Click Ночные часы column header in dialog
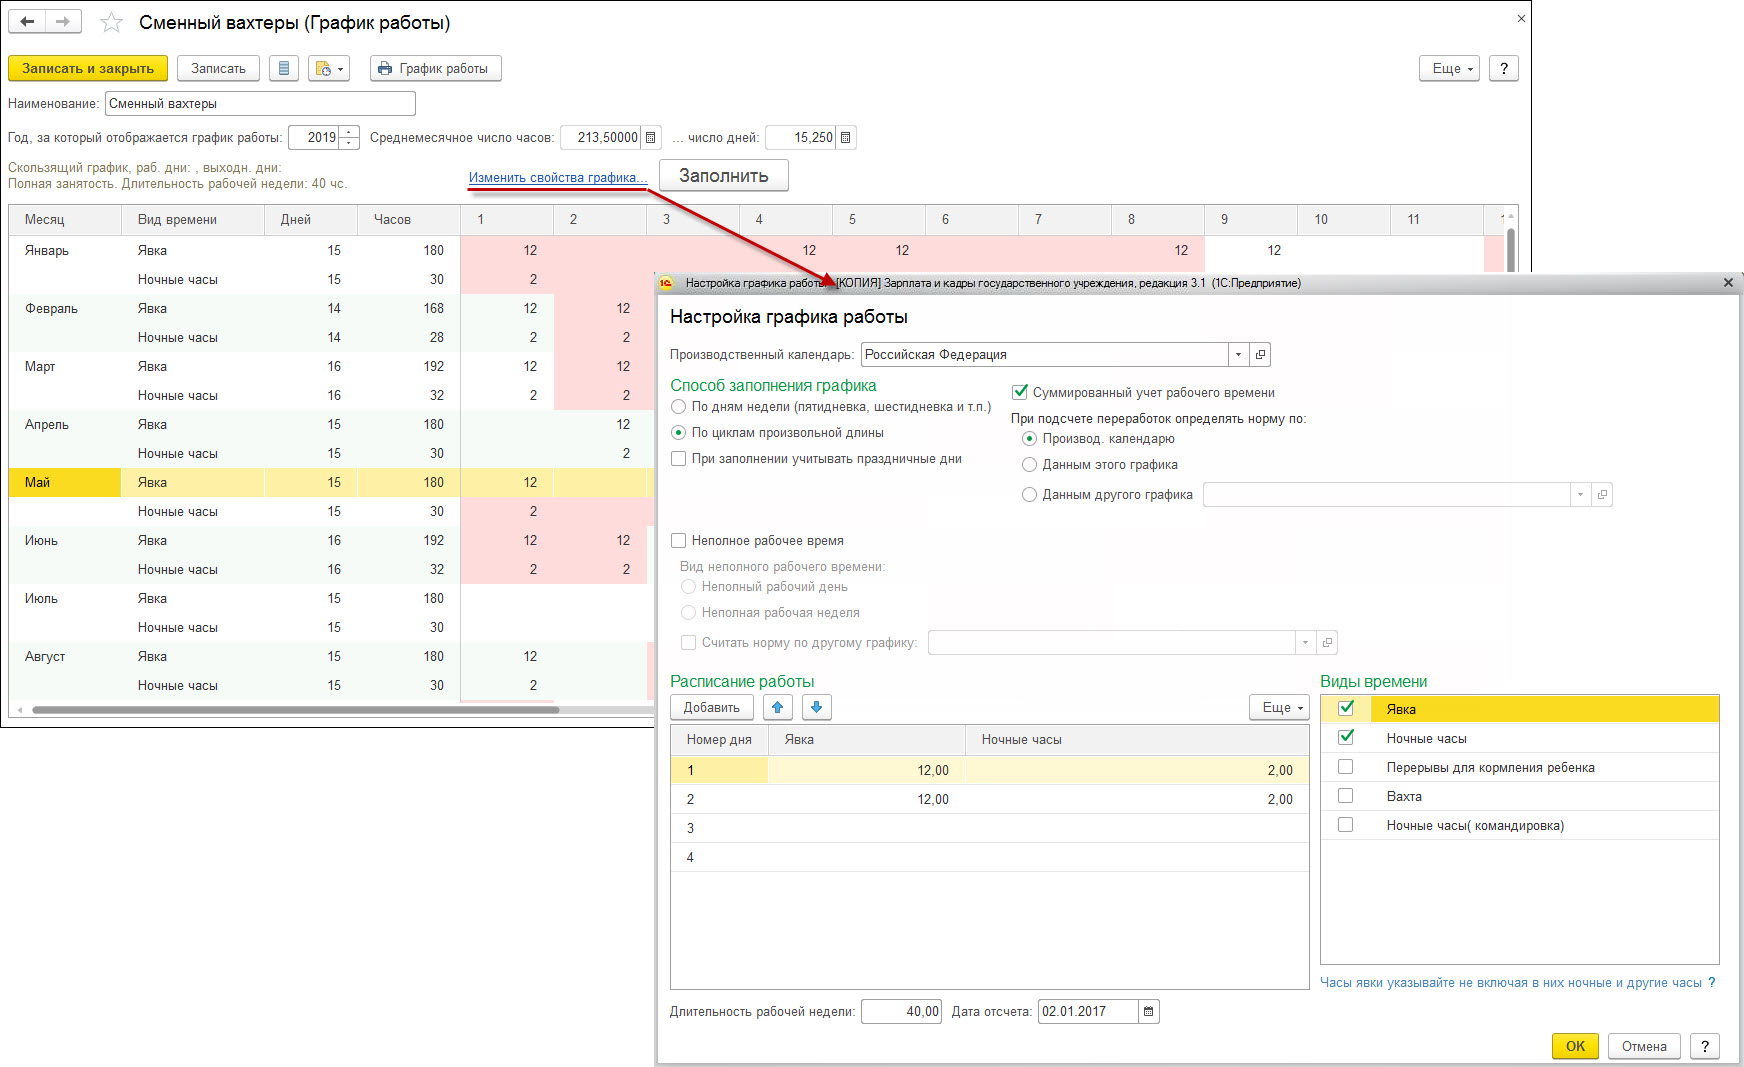Viewport: 1744px width, 1067px height. (1137, 740)
